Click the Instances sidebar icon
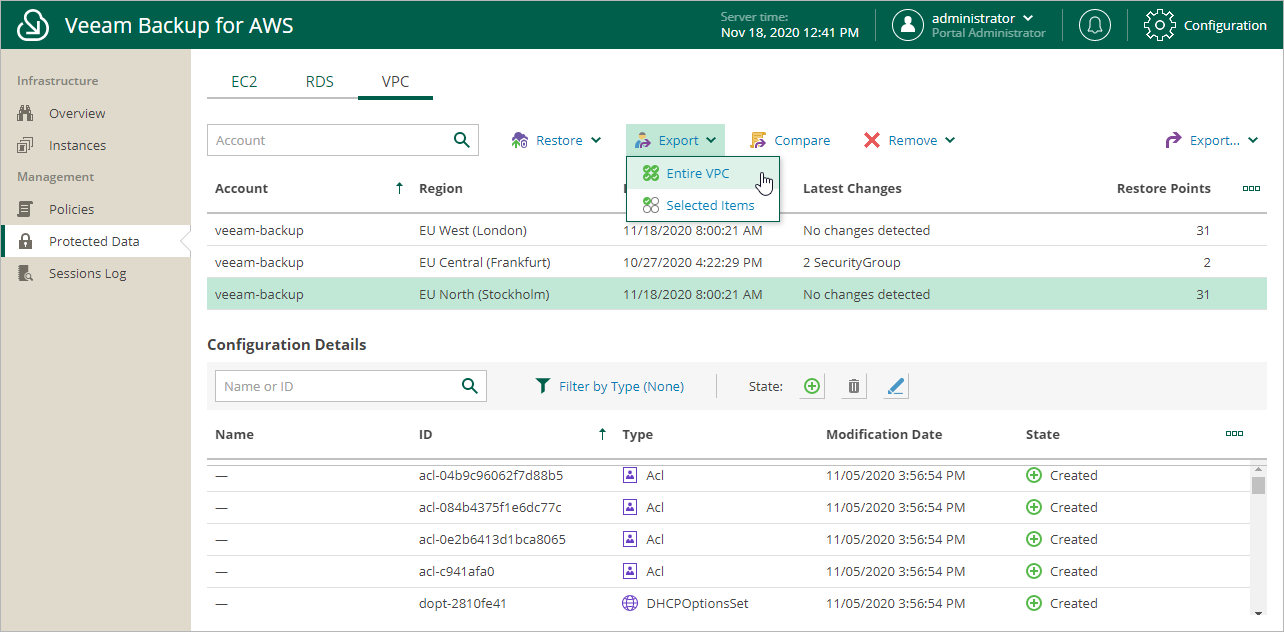Screen dimensions: 1284x632 pyautogui.click(x=27, y=145)
